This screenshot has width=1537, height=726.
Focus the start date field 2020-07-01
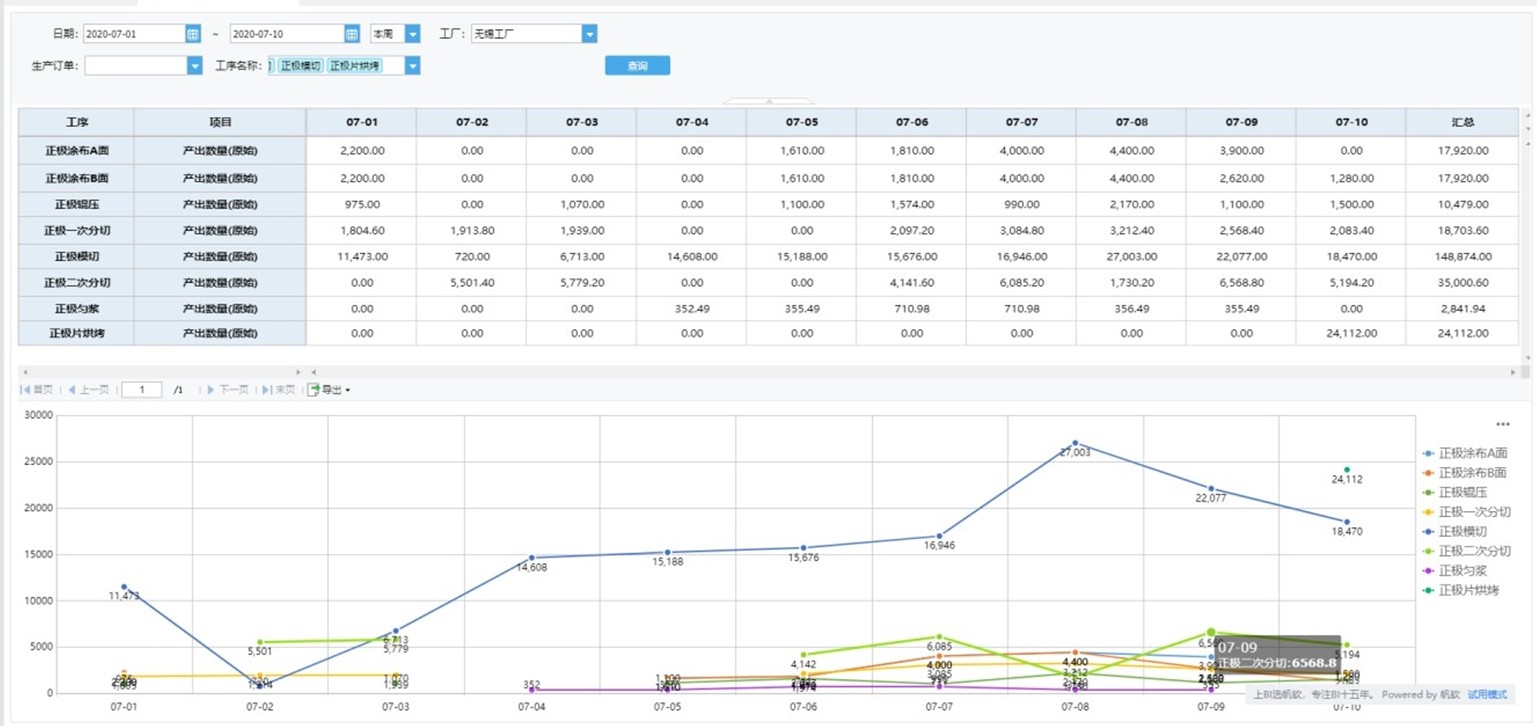[134, 34]
